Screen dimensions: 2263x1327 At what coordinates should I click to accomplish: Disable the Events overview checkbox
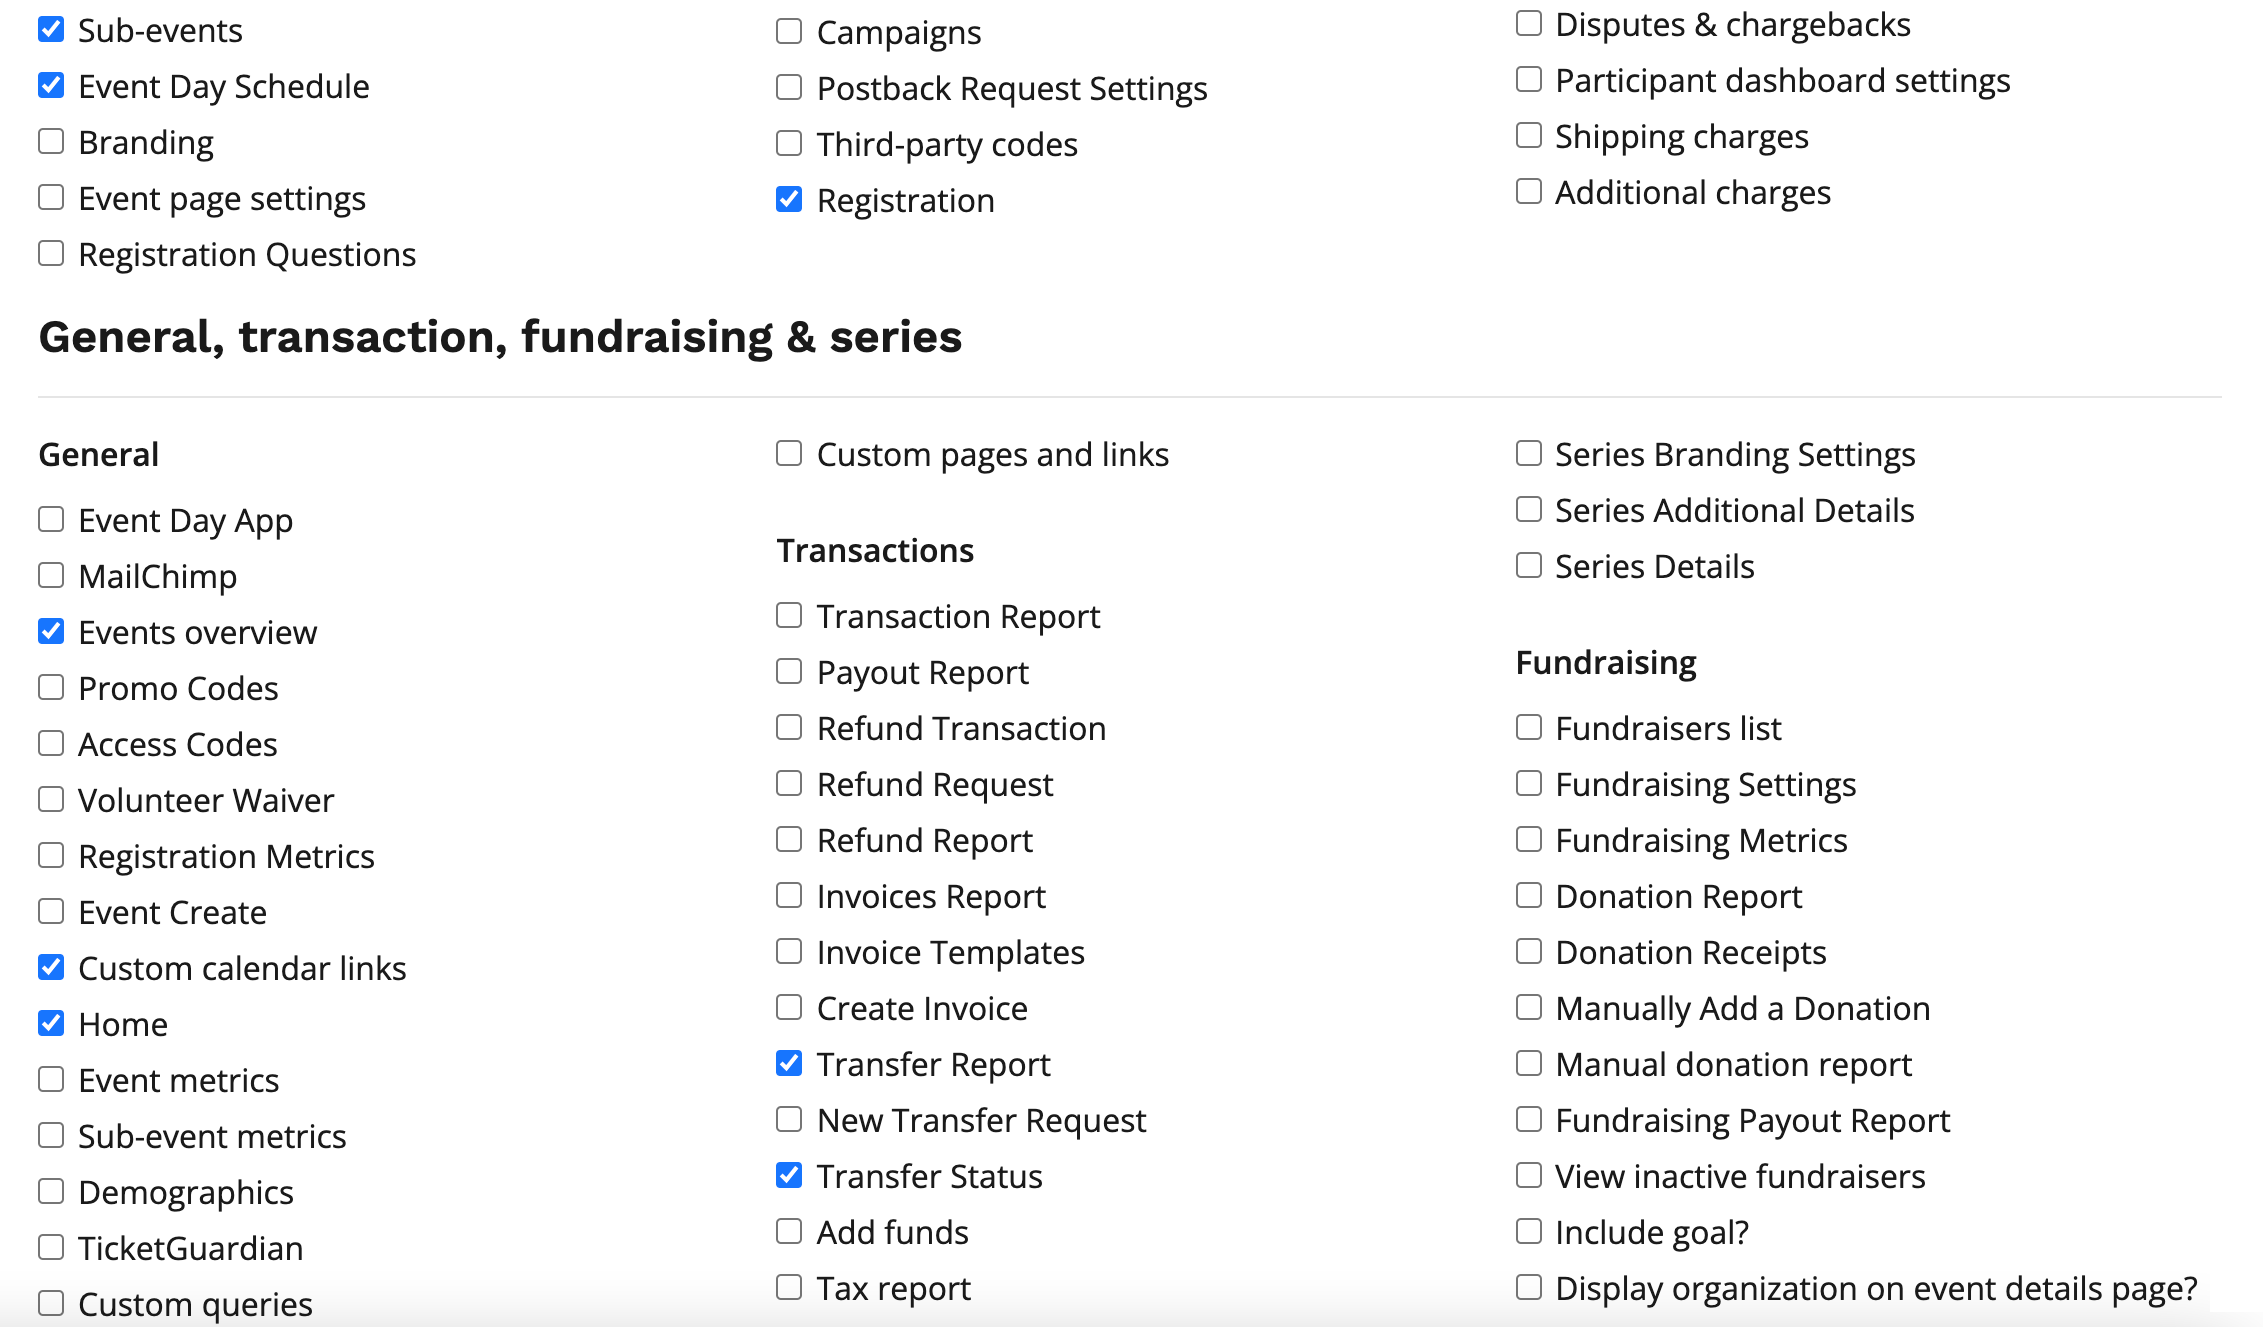coord(51,632)
